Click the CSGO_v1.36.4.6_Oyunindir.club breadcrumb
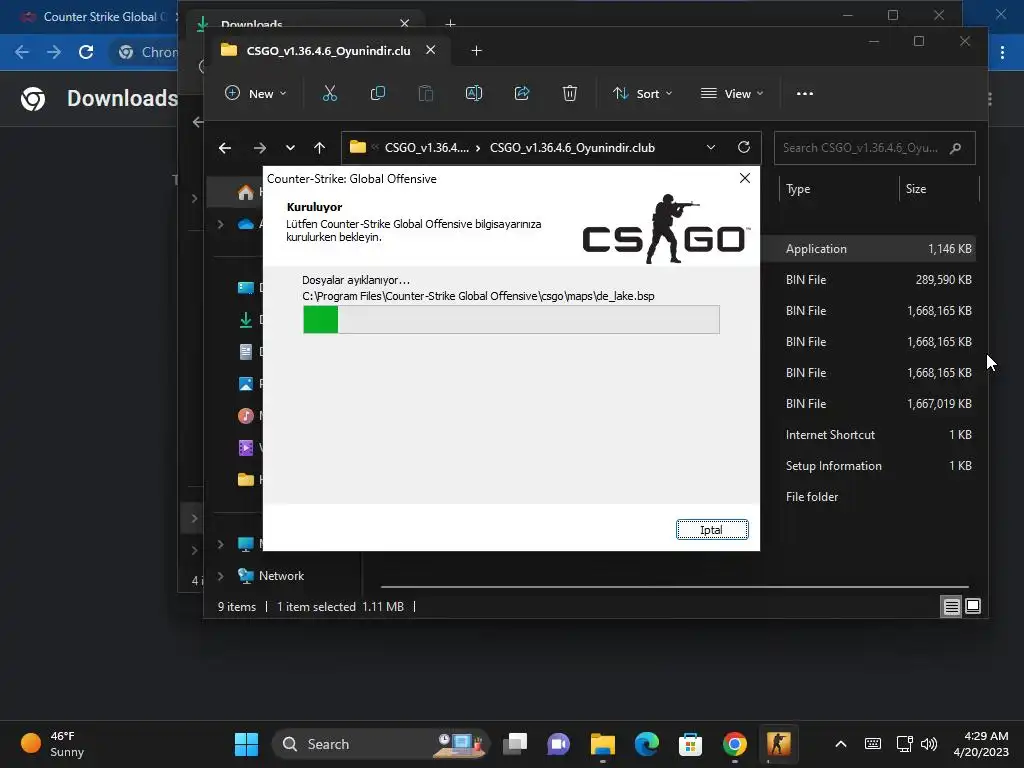1024x768 pixels. click(x=572, y=148)
